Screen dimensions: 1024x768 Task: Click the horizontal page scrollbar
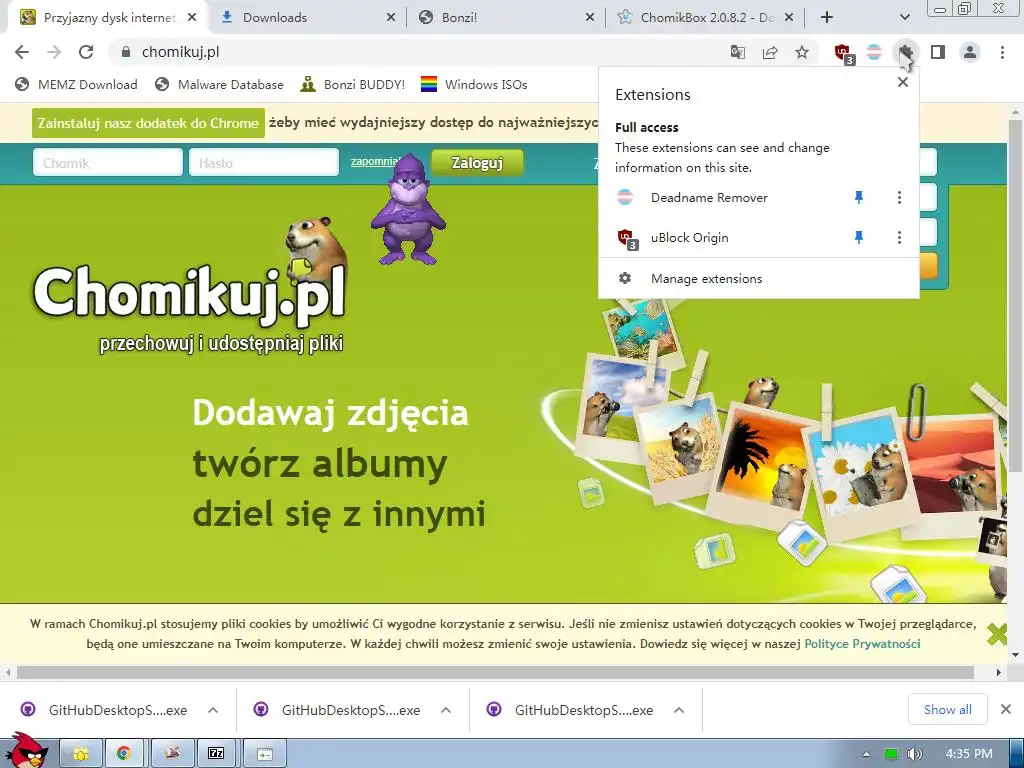[495, 673]
